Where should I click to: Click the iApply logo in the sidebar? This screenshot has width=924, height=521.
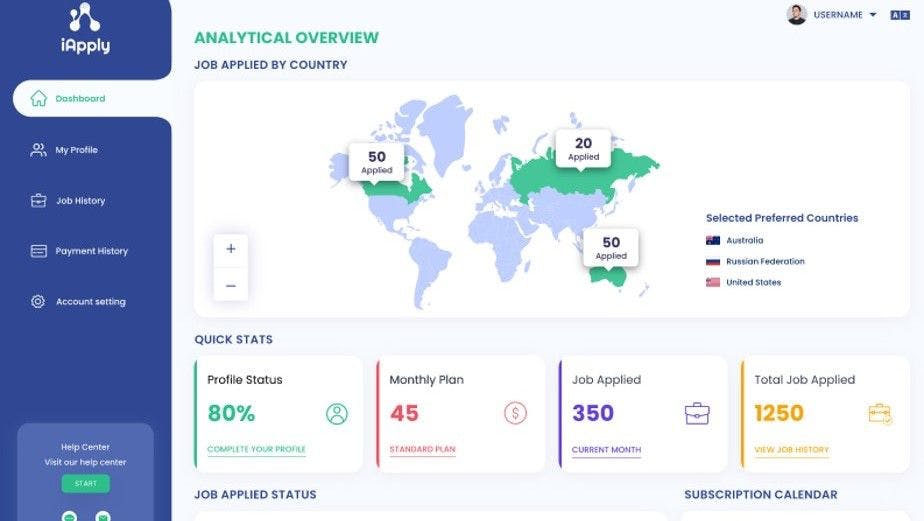click(x=84, y=30)
